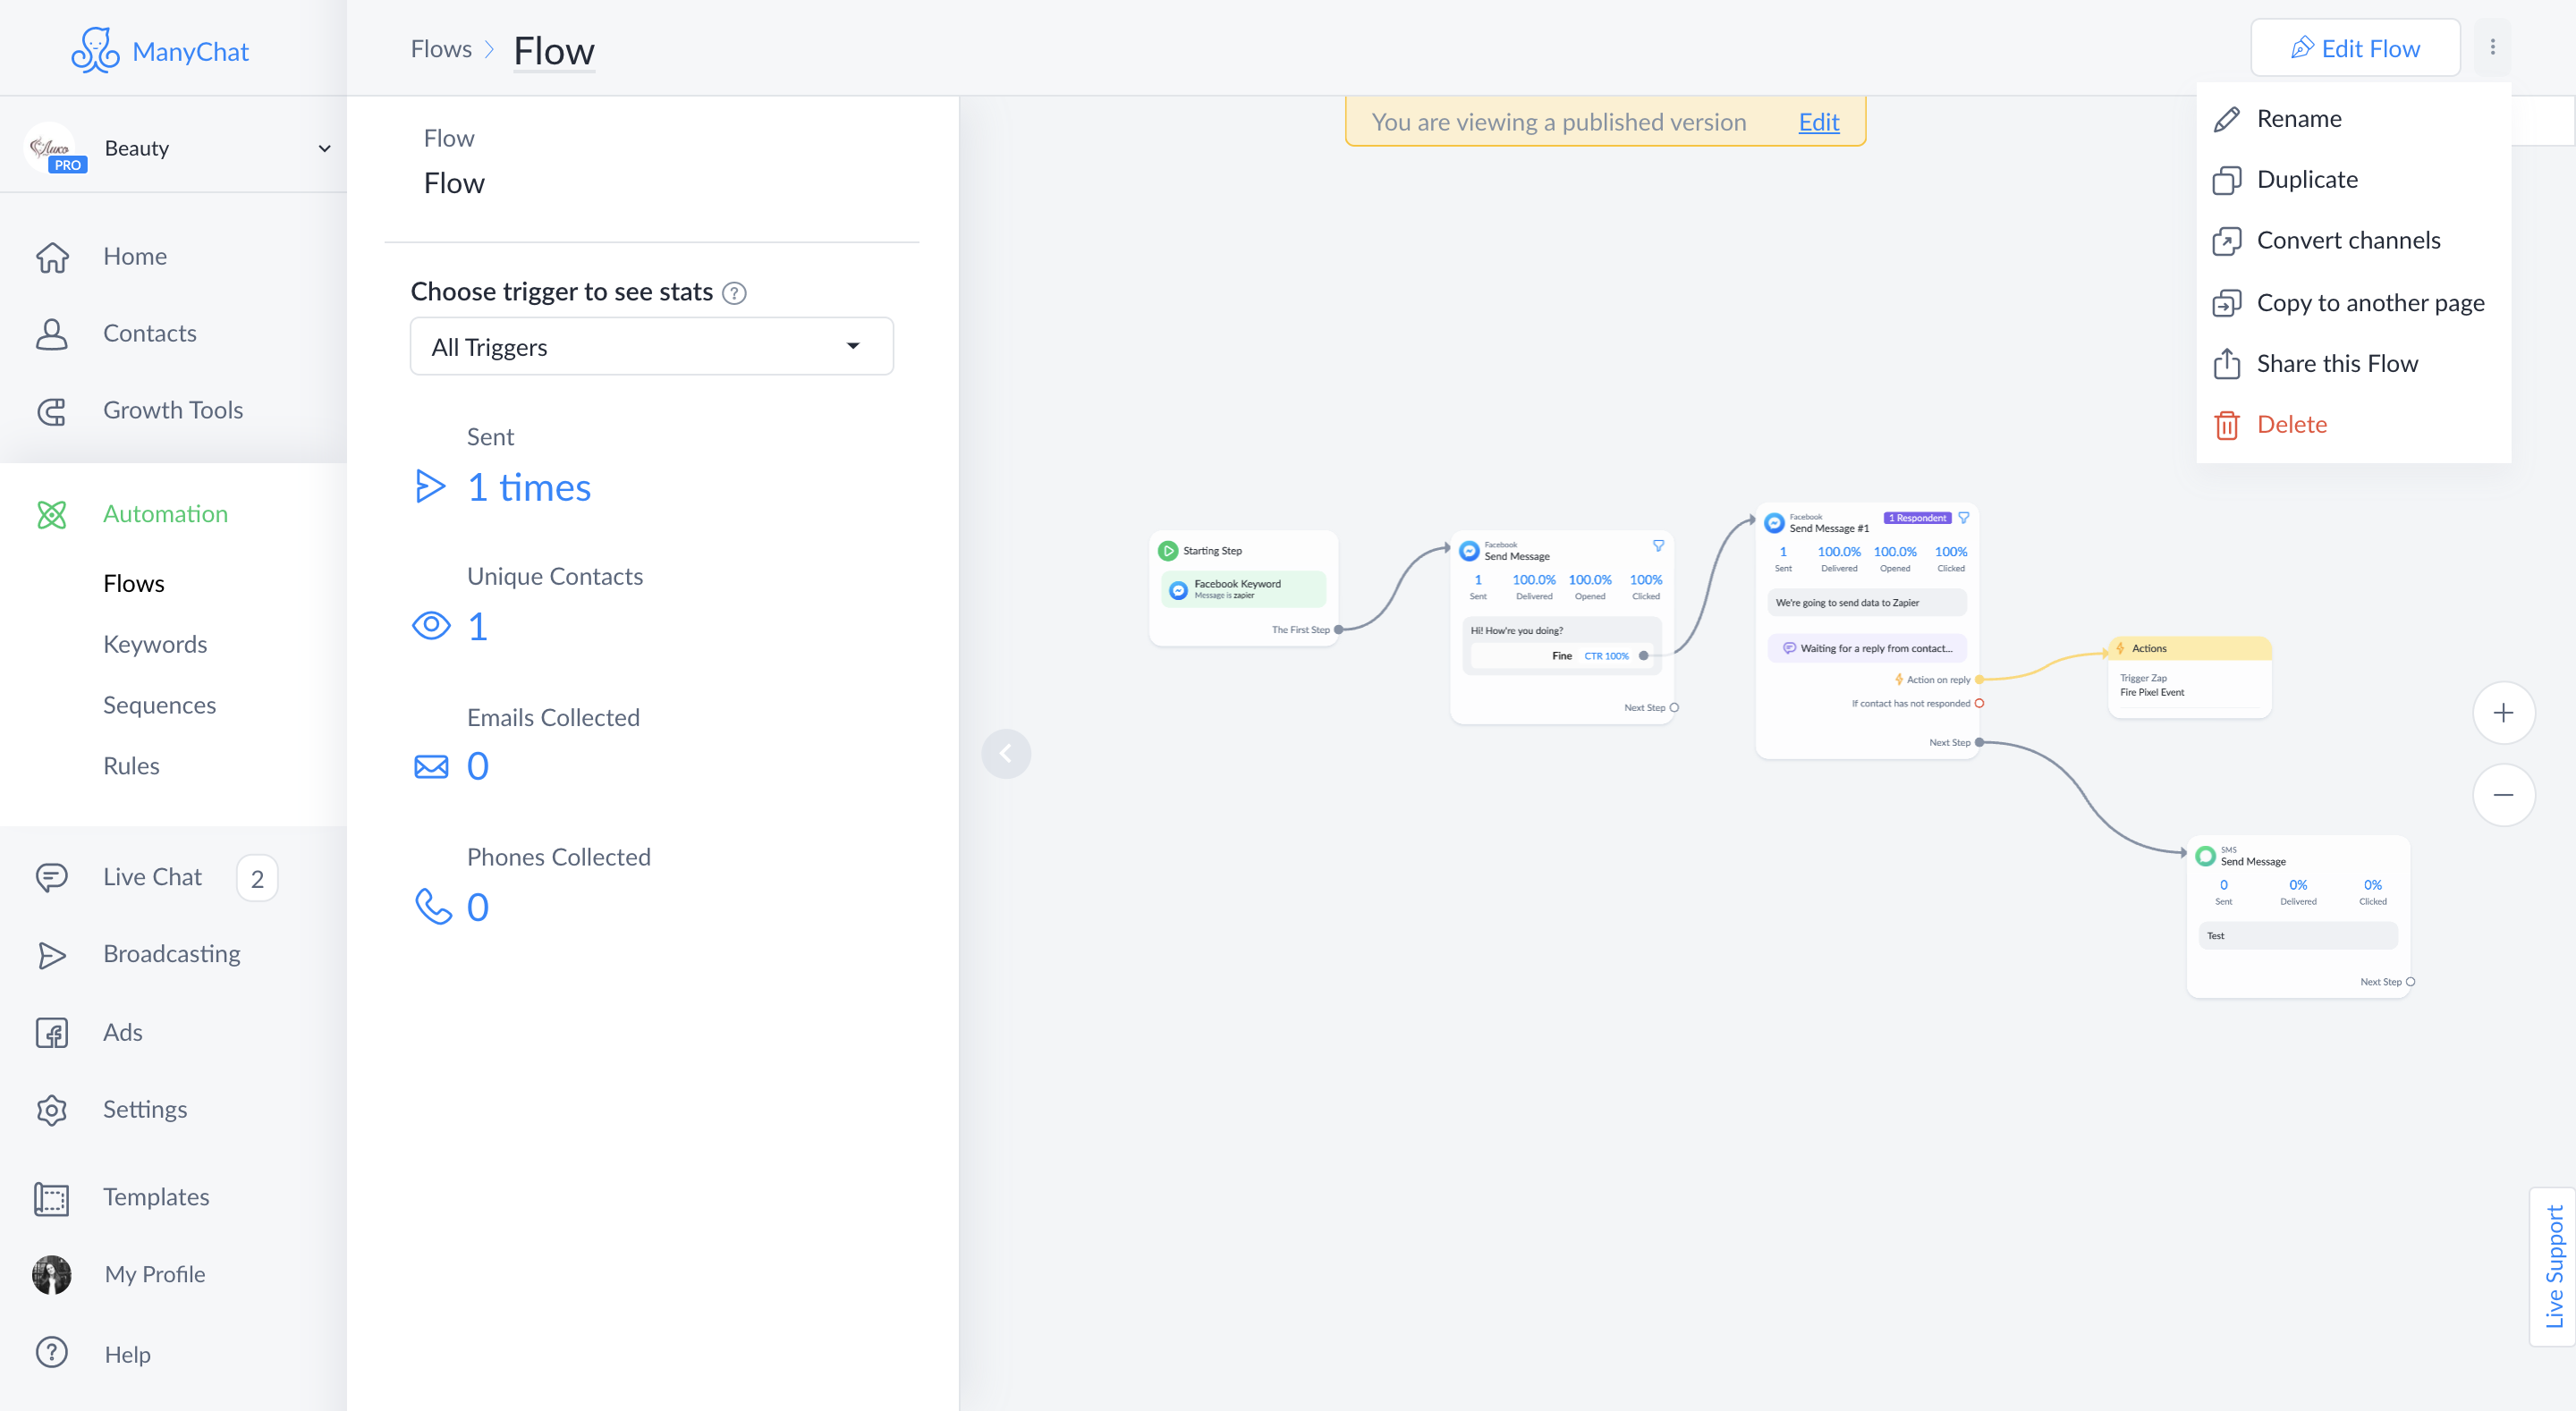The height and width of the screenshot is (1411, 2576).
Task: Click the Templates icon in sidebar
Action: click(x=52, y=1197)
